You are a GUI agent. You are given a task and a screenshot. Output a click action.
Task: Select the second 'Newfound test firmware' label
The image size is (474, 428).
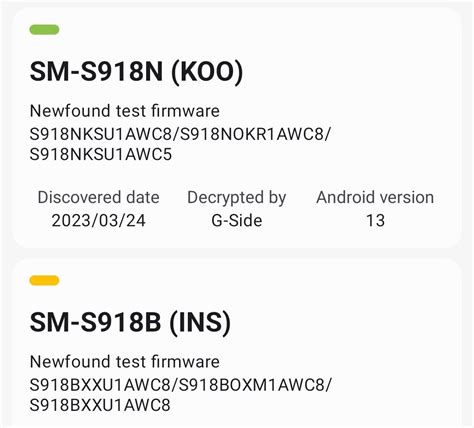tap(125, 362)
